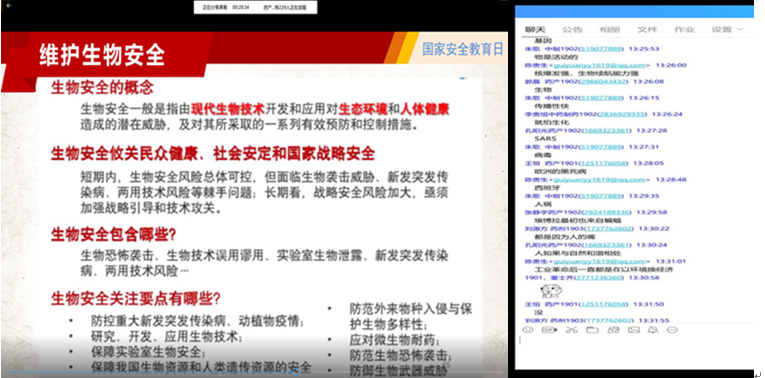Open the folder file-send icon
This screenshot has height=378, width=765.
pos(592,330)
